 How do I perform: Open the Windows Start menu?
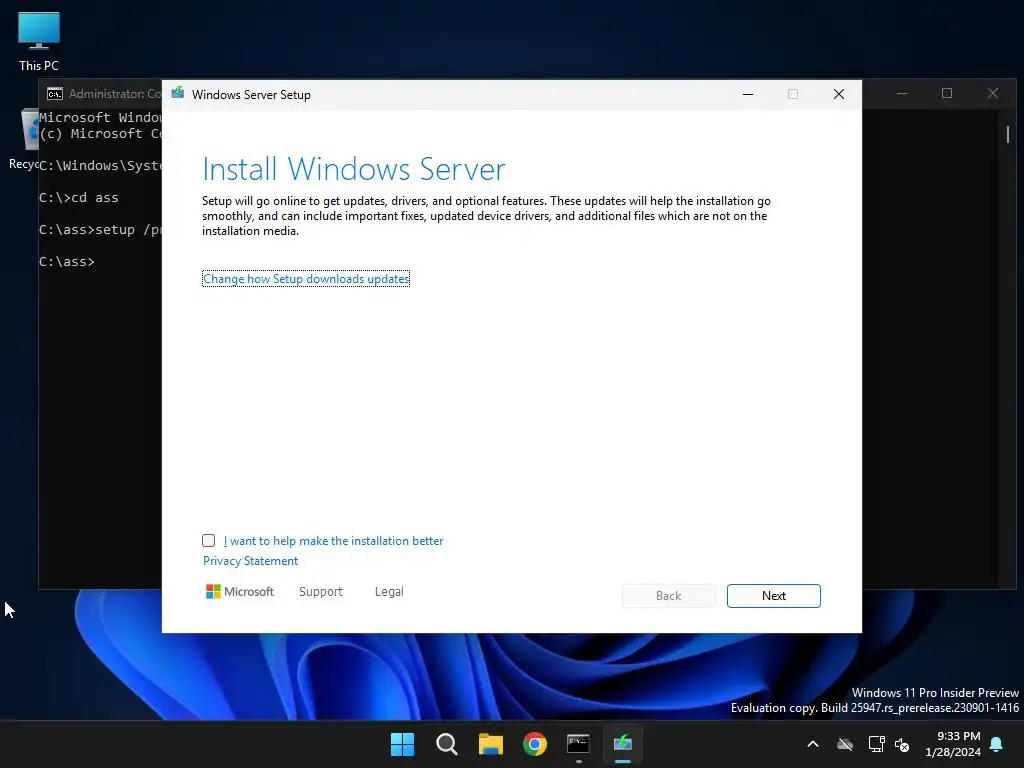[402, 744]
